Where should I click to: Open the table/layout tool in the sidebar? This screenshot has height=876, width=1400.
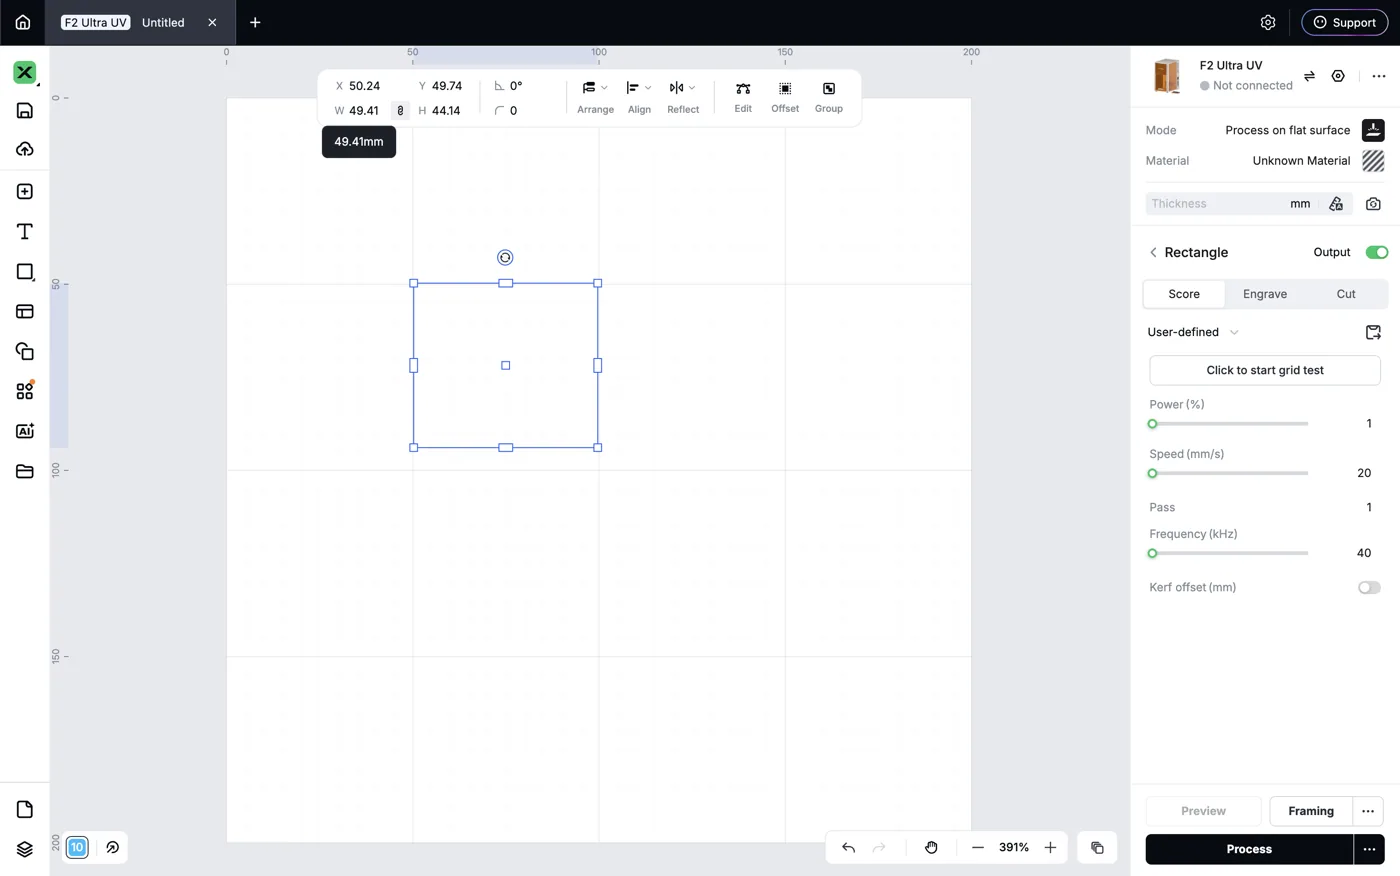25,311
